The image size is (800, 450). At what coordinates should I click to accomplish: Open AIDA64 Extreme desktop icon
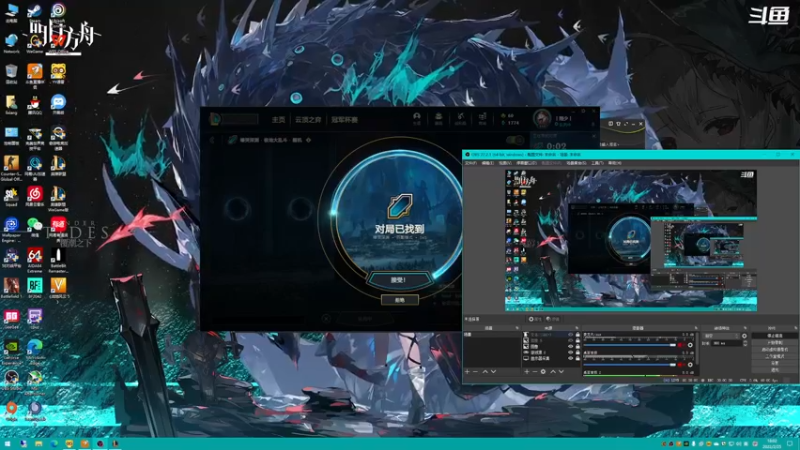35,259
